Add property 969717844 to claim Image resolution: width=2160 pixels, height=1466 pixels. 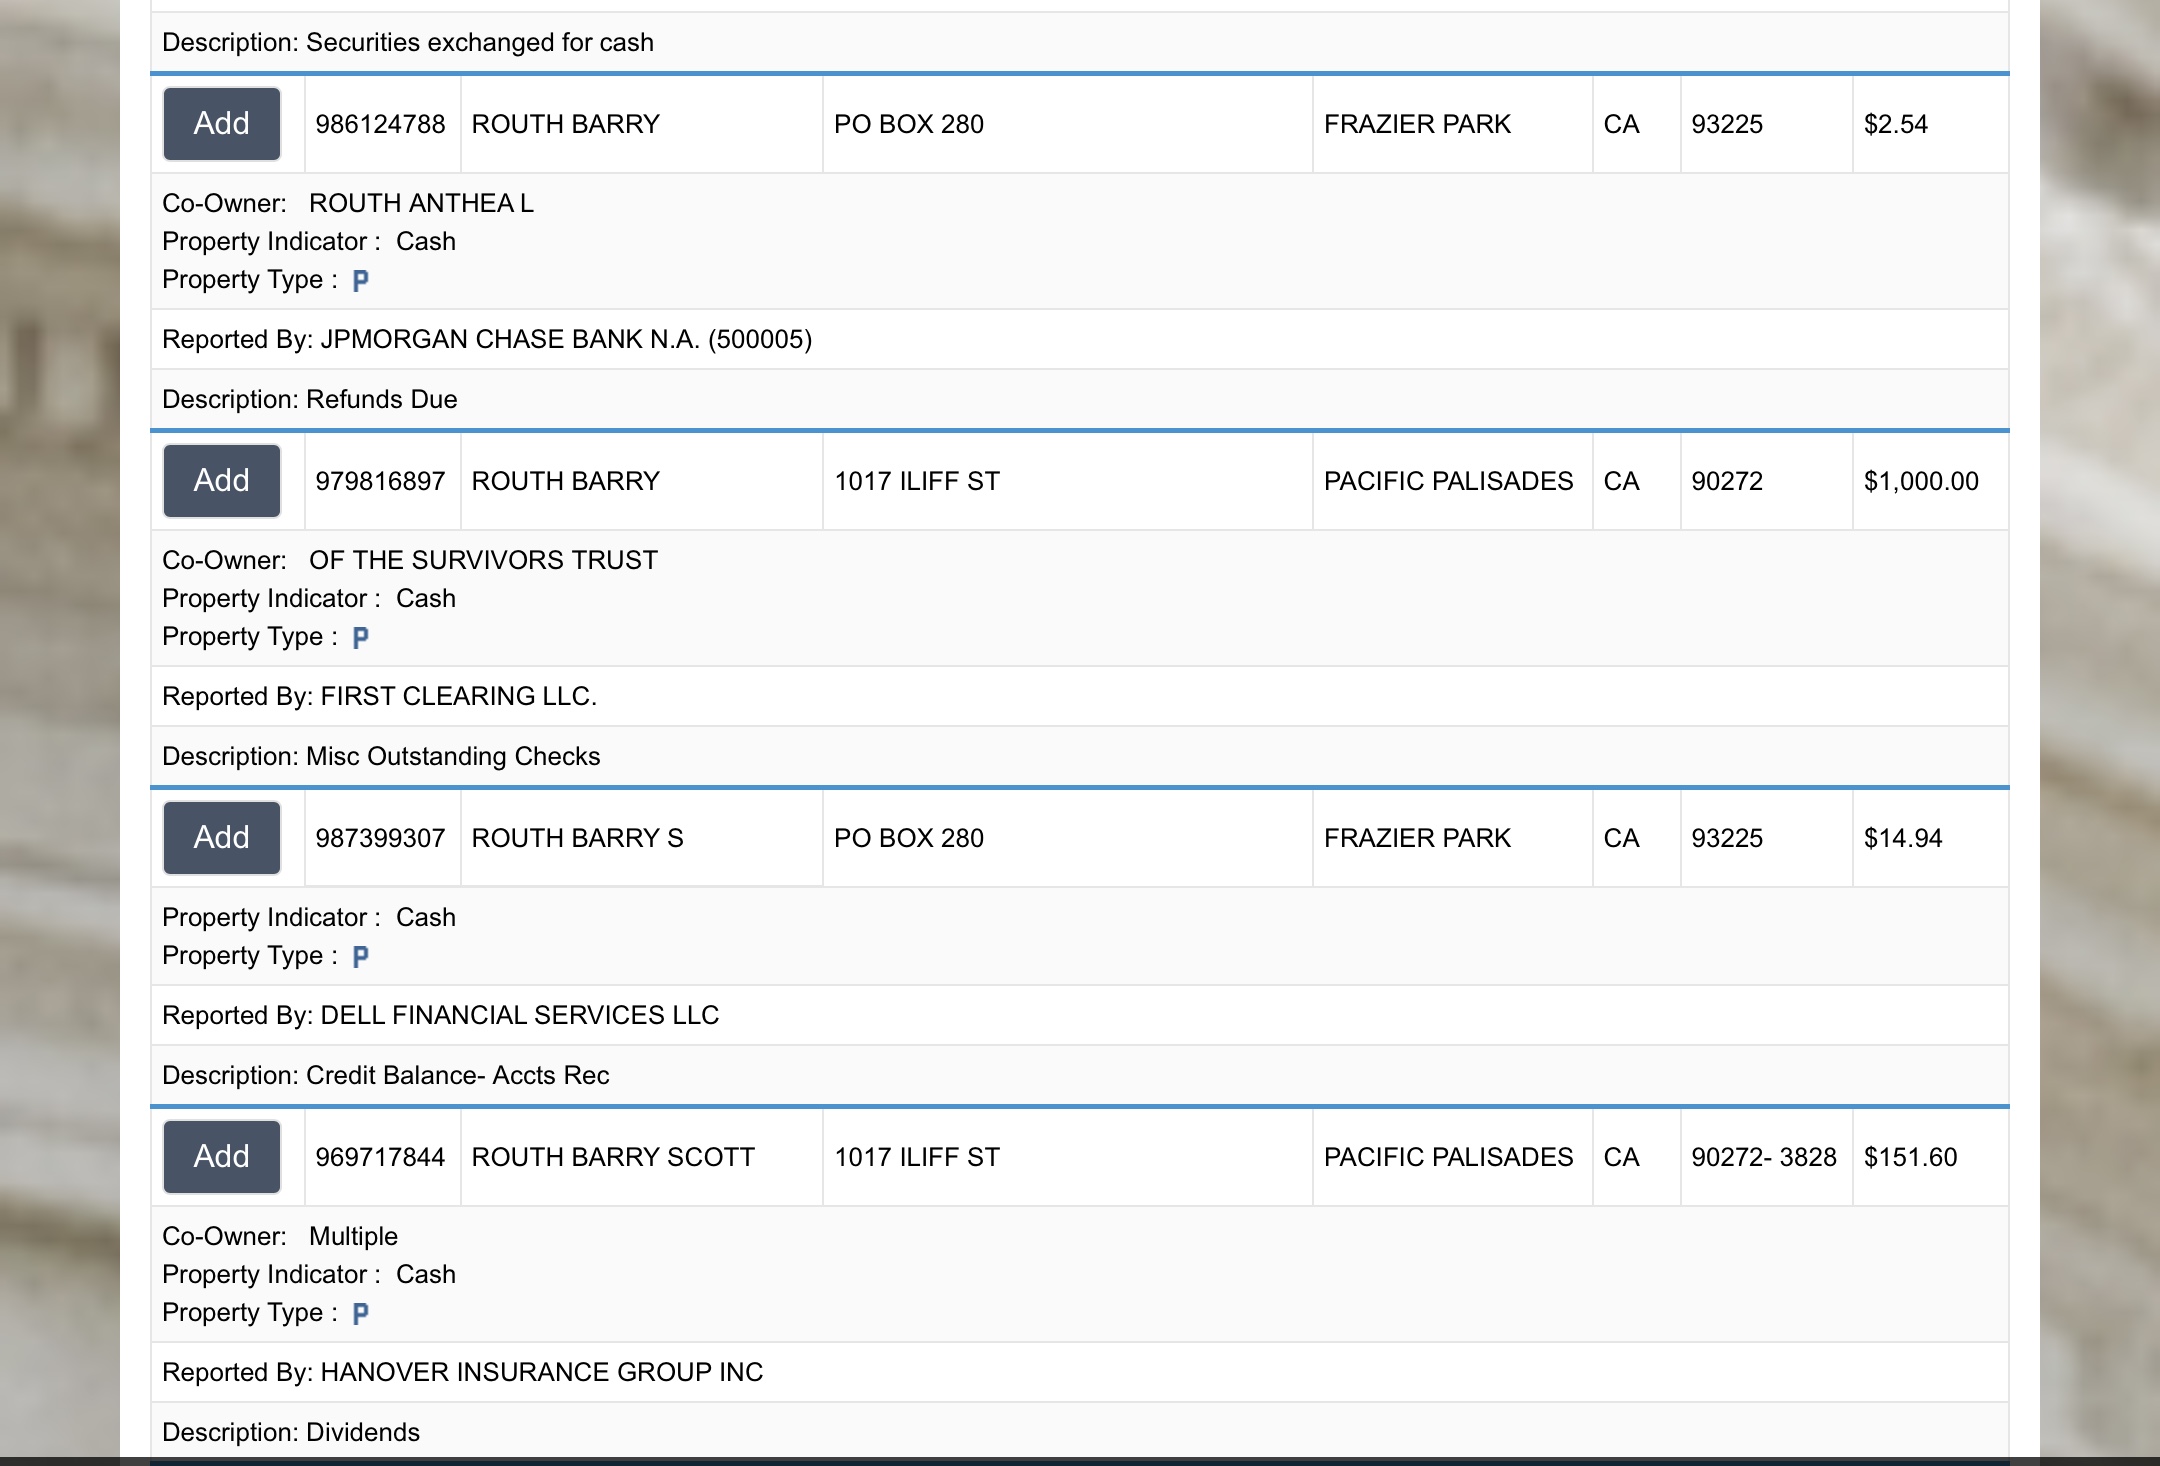click(x=221, y=1157)
